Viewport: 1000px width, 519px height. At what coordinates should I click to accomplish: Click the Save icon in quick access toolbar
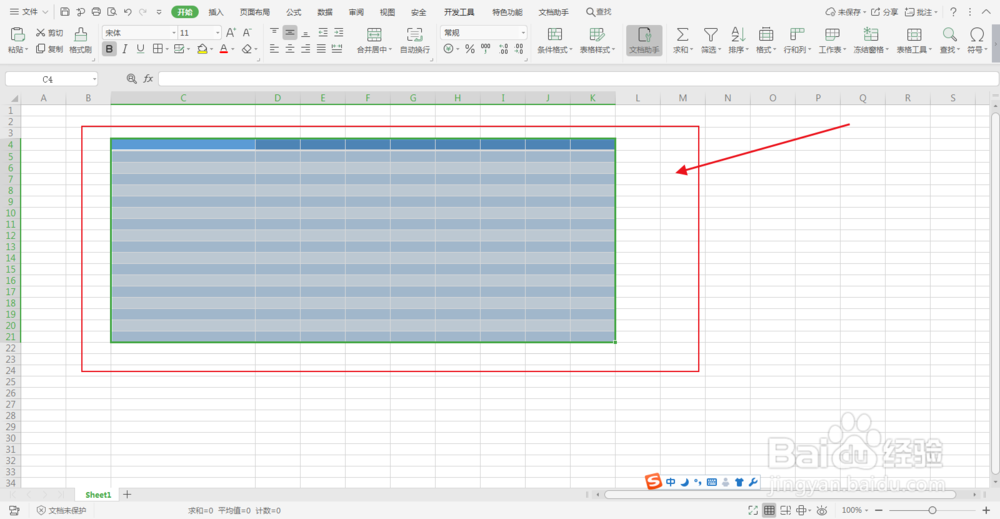65,11
